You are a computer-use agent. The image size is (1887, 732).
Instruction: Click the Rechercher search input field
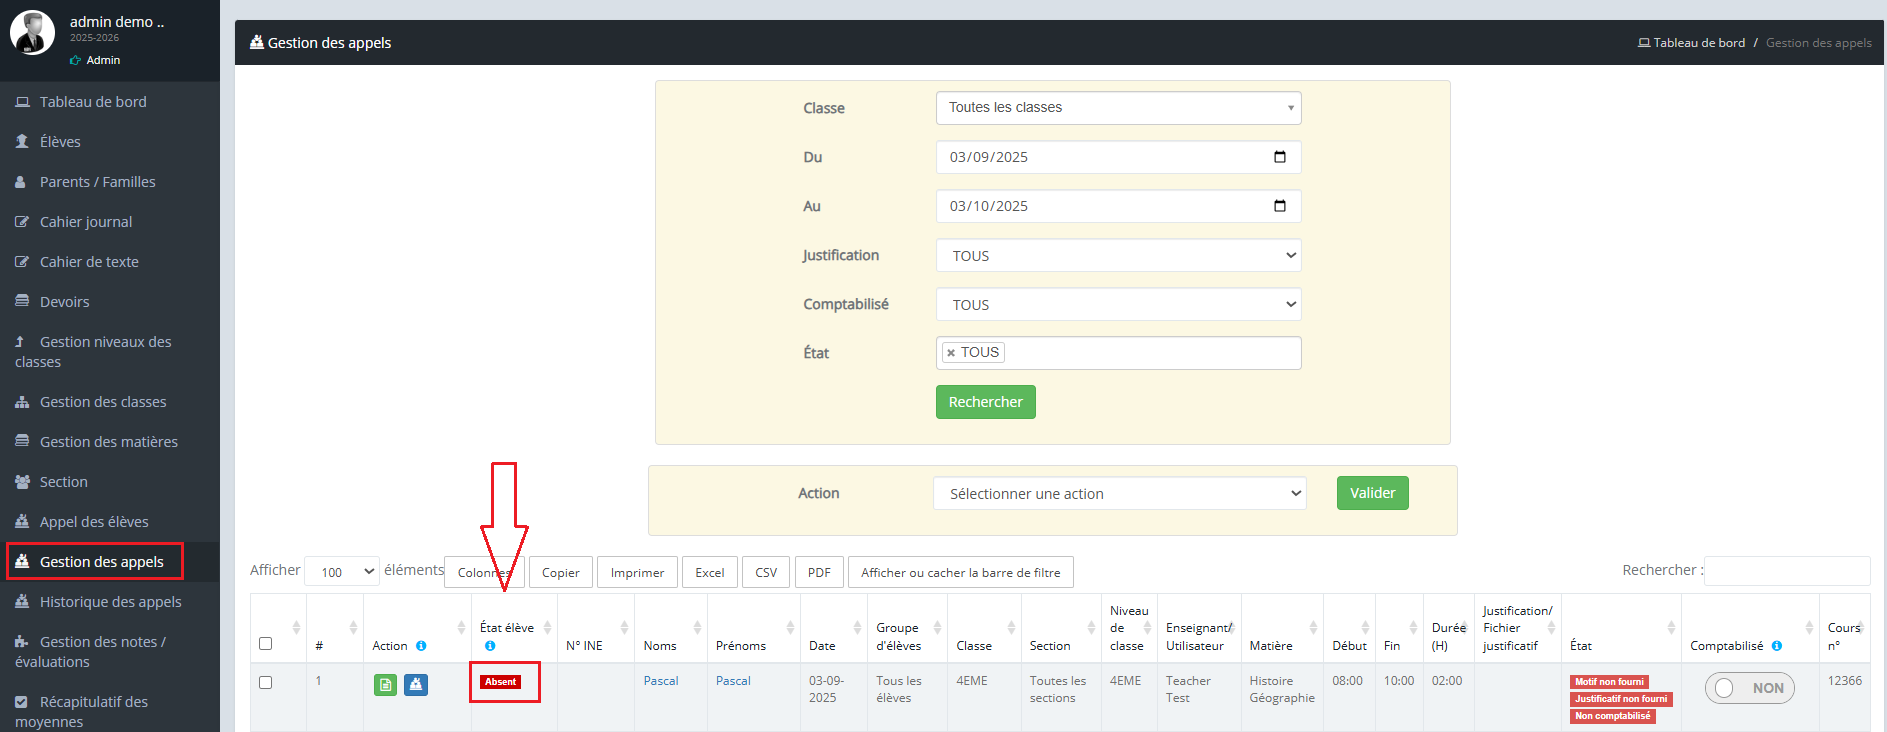pyautogui.click(x=1786, y=571)
